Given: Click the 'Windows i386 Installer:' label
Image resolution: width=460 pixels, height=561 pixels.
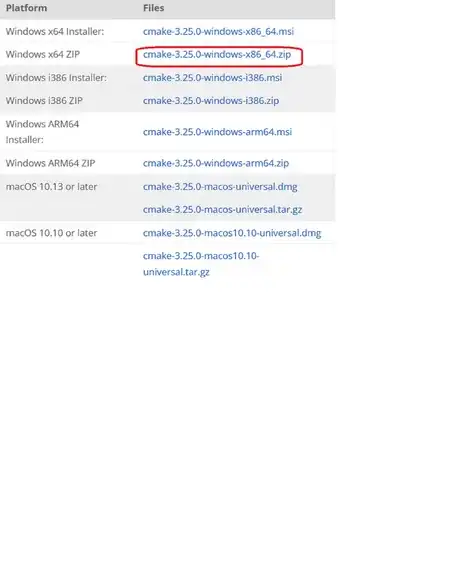Looking at the screenshot, I should pyautogui.click(x=56, y=78).
